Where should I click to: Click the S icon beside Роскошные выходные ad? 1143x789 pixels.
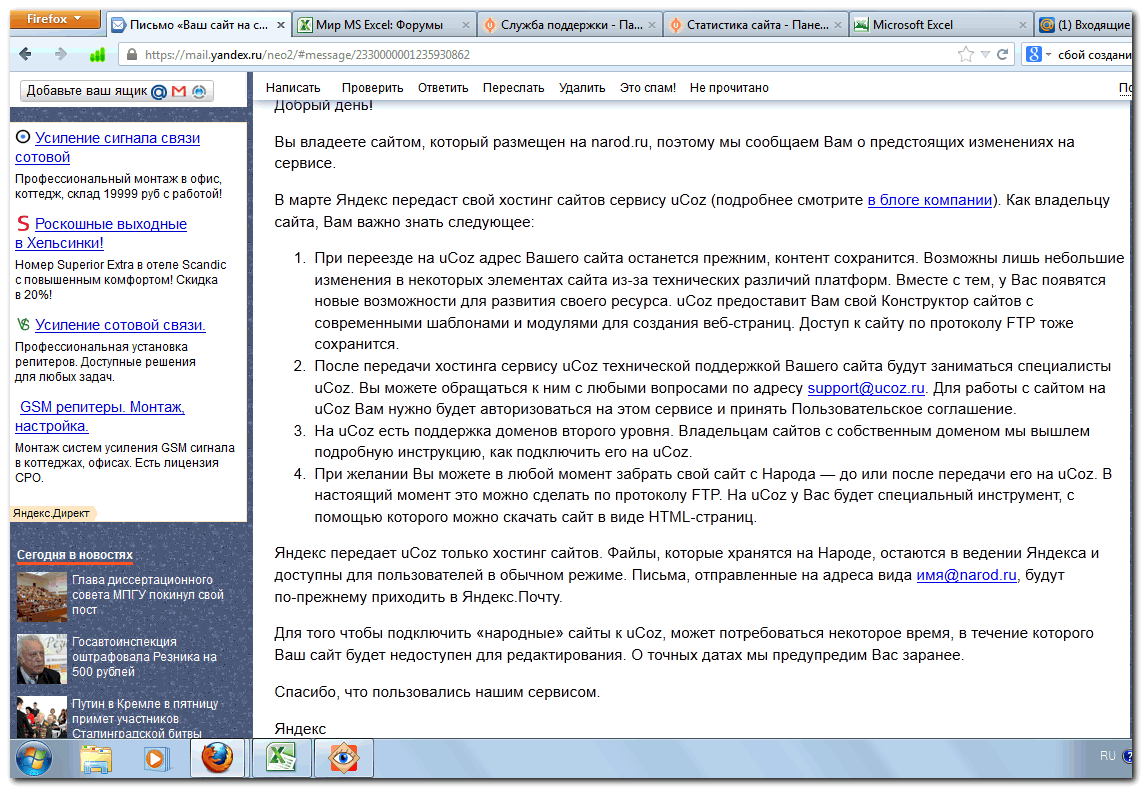pos(23,223)
